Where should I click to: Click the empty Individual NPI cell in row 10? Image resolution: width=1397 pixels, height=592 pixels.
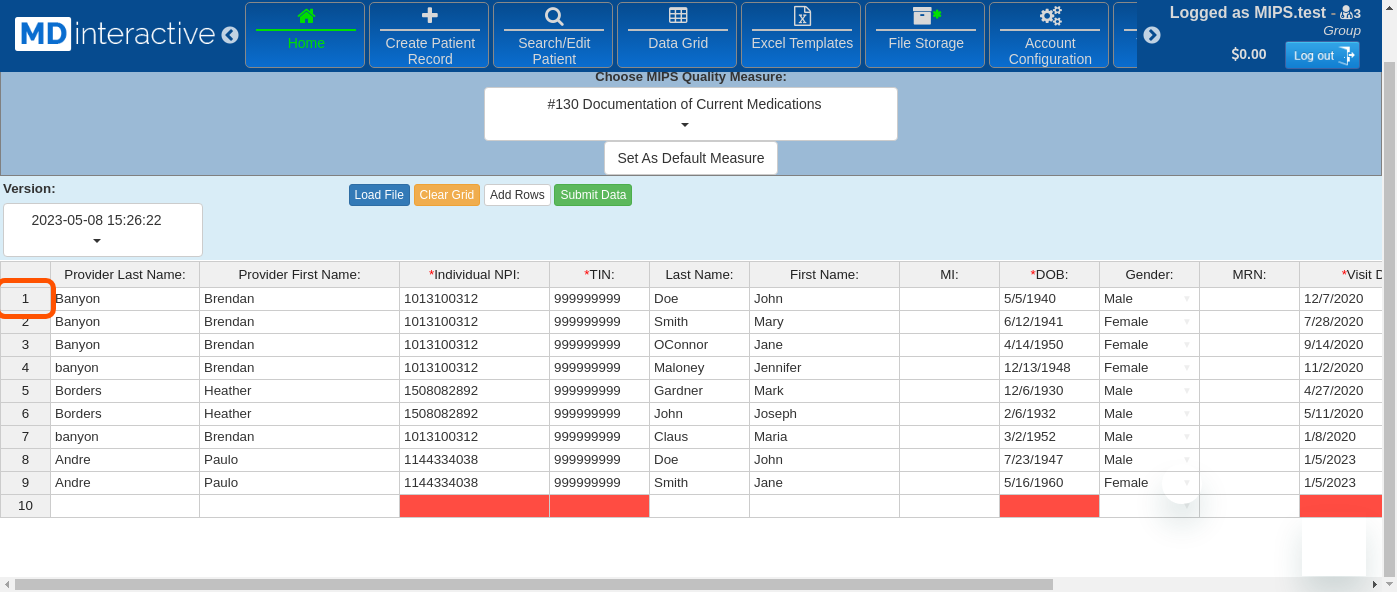coord(474,506)
